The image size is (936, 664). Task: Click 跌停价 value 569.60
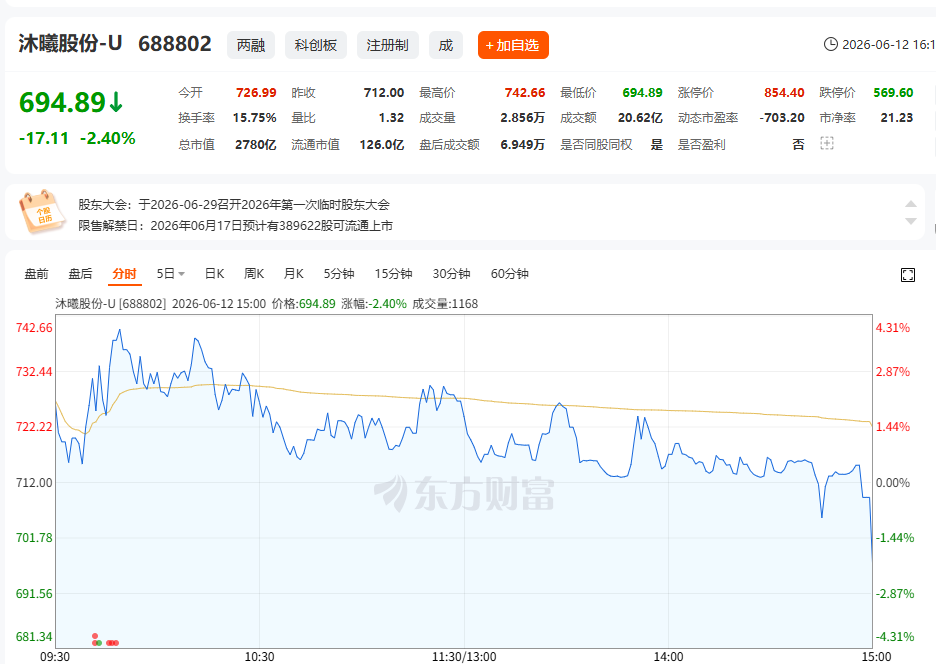point(893,93)
